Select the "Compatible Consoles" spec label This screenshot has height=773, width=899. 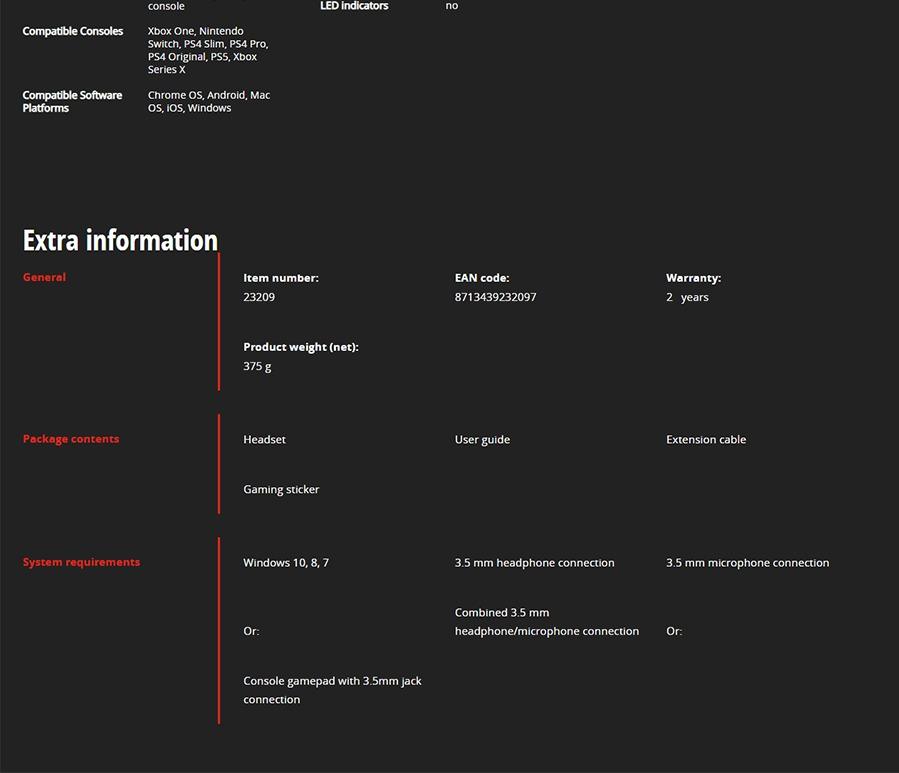tap(73, 31)
